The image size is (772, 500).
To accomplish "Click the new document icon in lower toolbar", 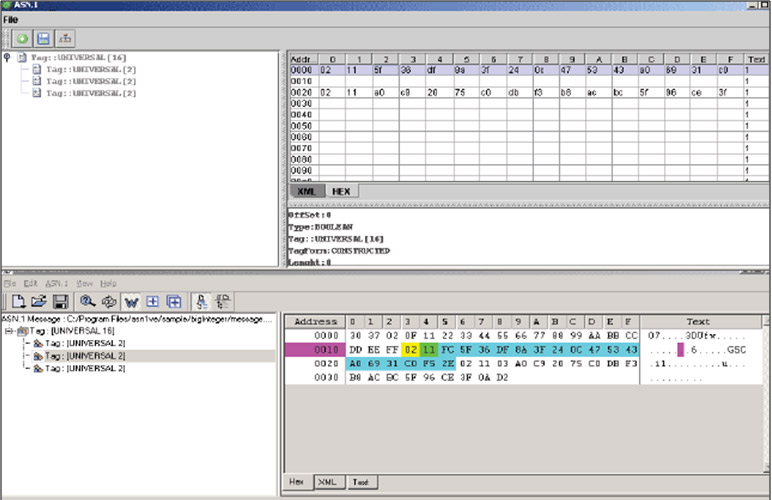I will pyautogui.click(x=17, y=301).
